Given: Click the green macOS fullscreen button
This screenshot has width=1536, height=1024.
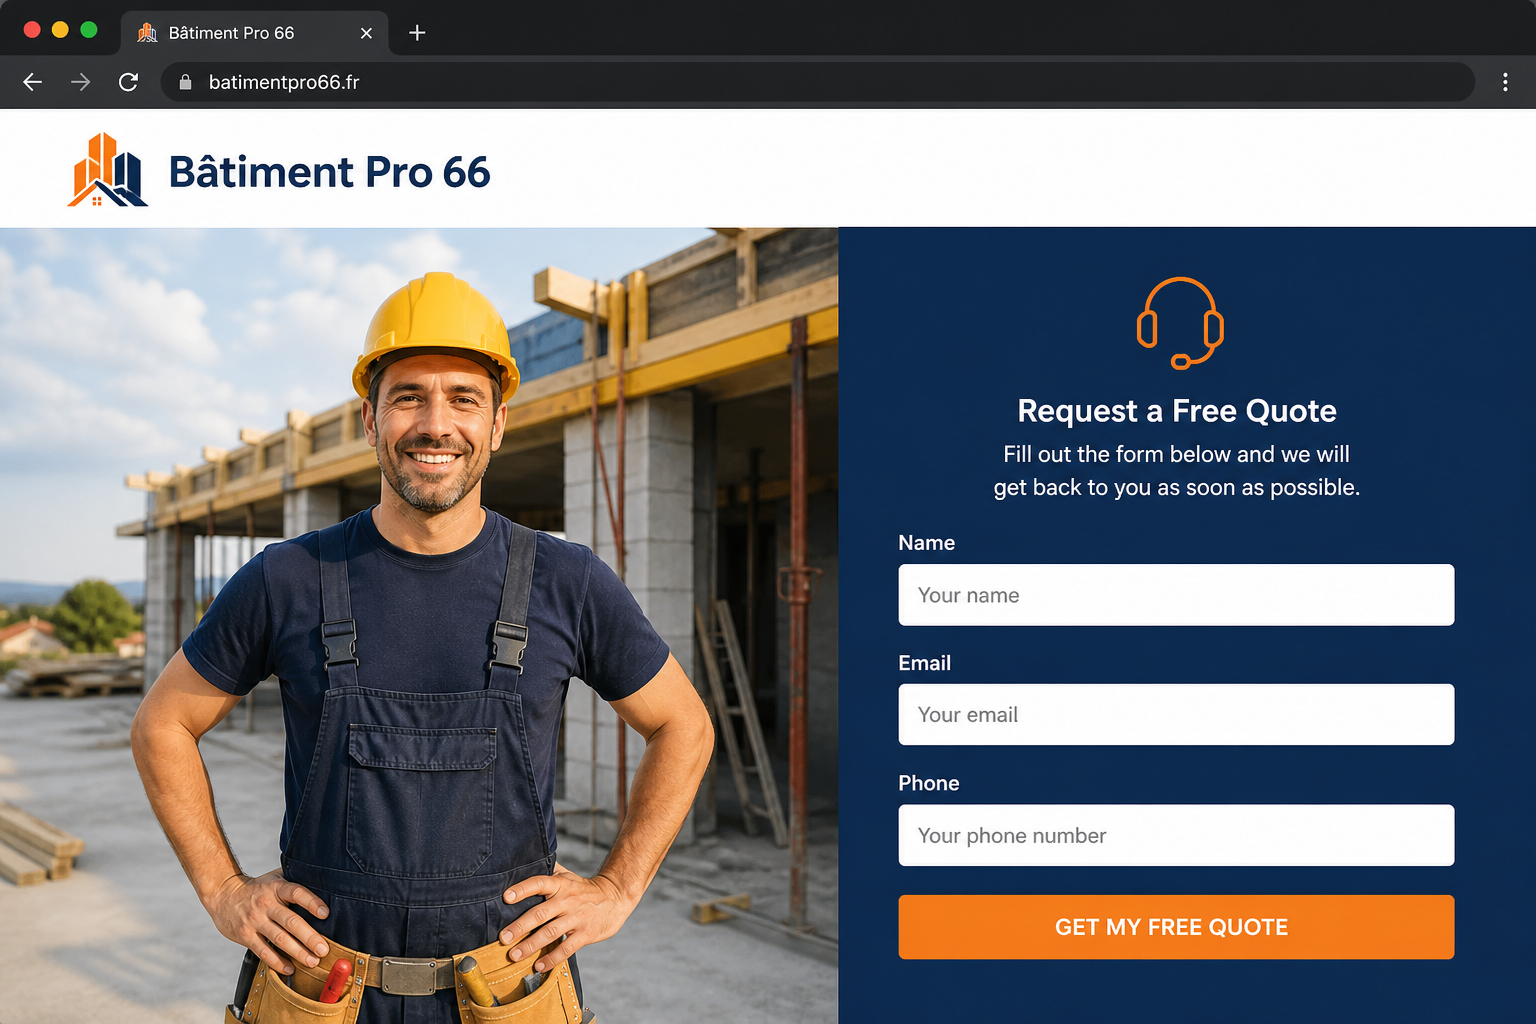Looking at the screenshot, I should point(89,30).
